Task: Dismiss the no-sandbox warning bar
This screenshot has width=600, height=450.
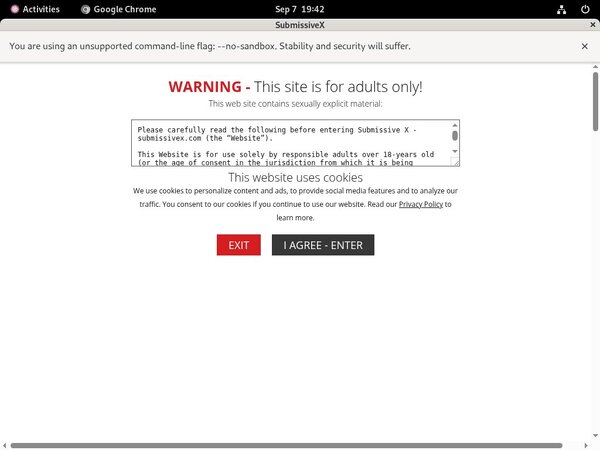Action: pos(585,46)
